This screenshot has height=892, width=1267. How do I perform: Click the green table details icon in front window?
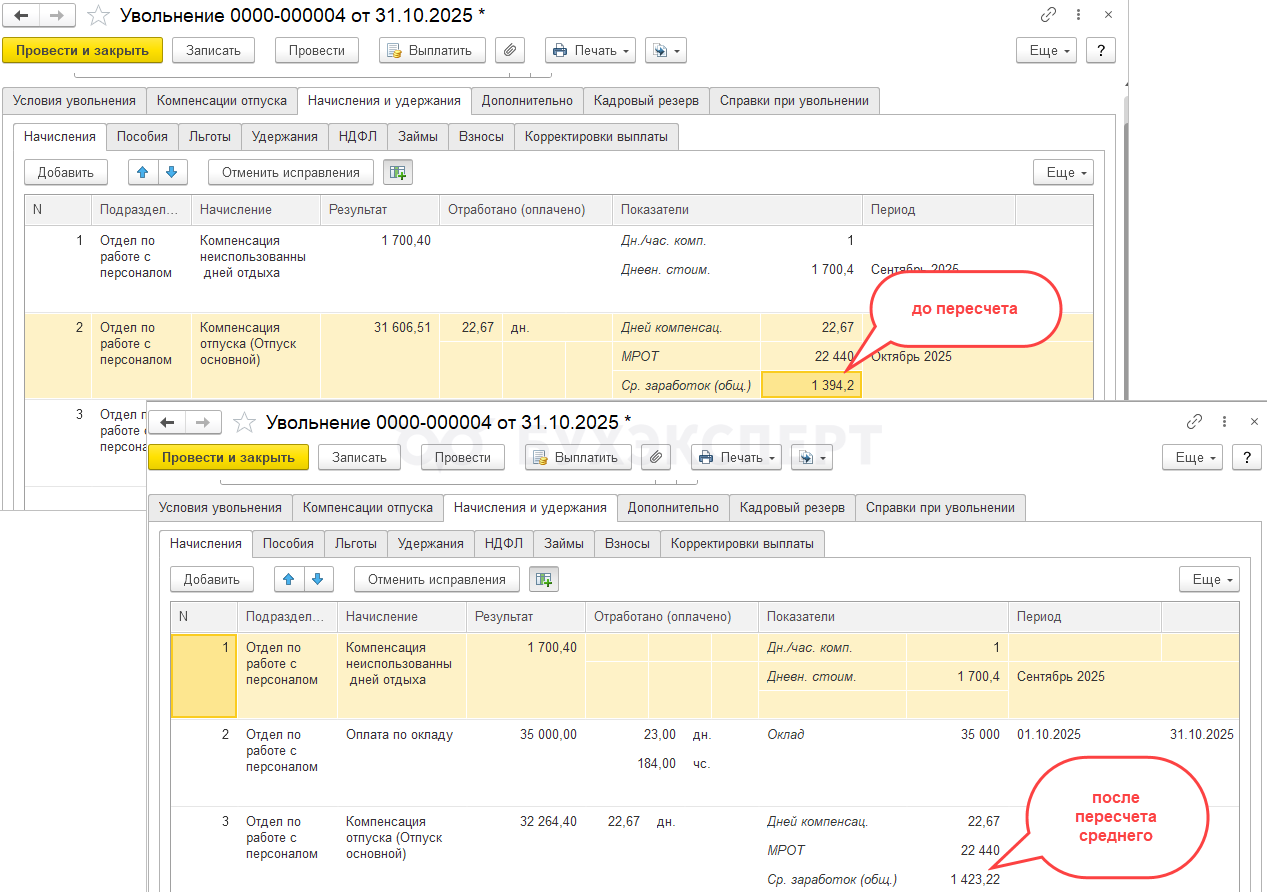pos(544,579)
